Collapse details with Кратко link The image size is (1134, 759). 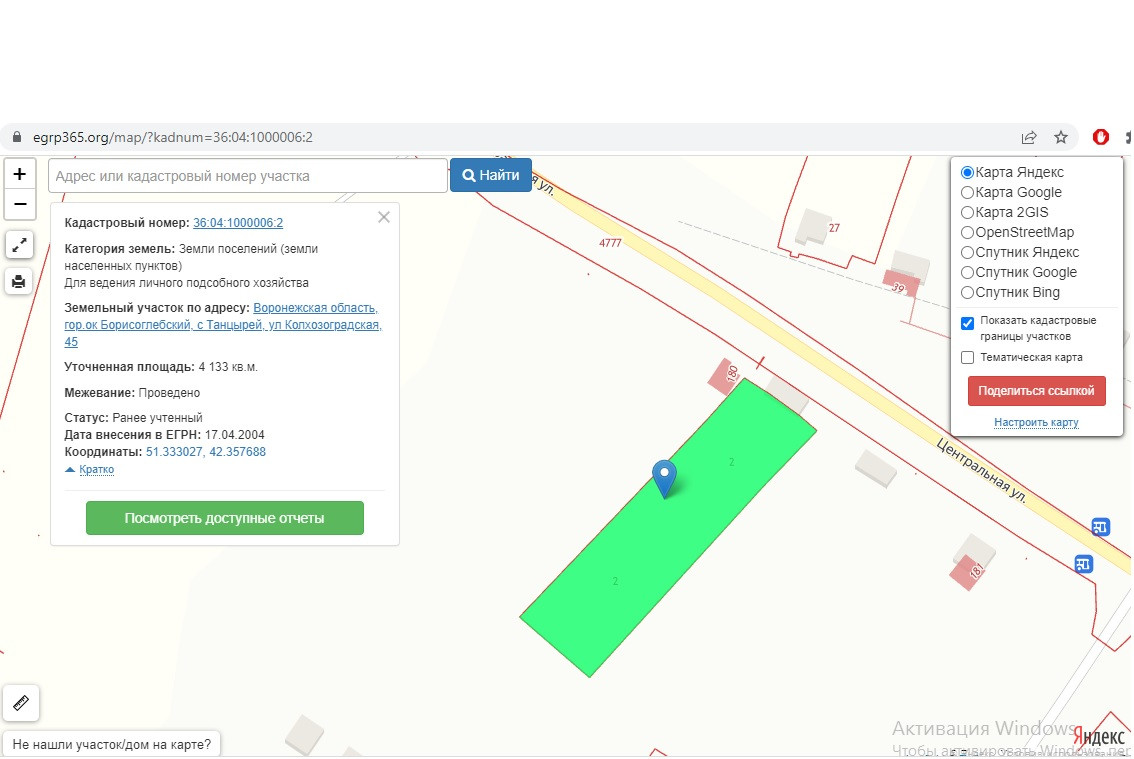(96, 470)
